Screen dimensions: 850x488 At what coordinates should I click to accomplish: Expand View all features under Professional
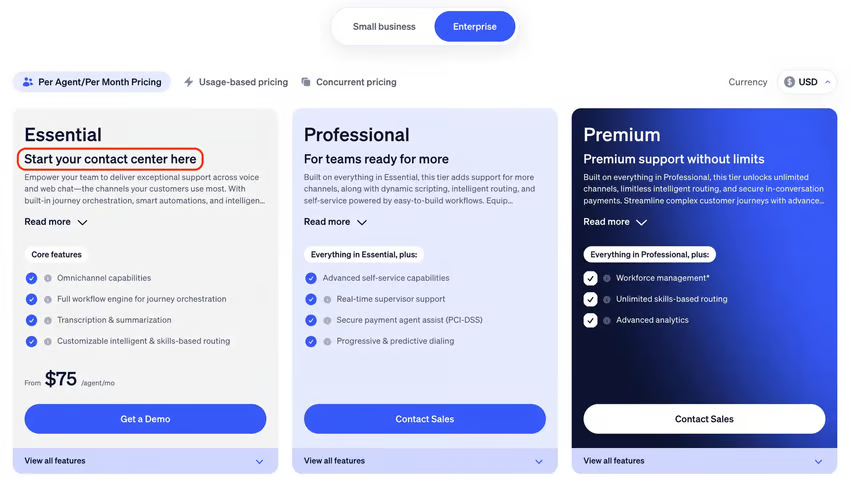424,461
